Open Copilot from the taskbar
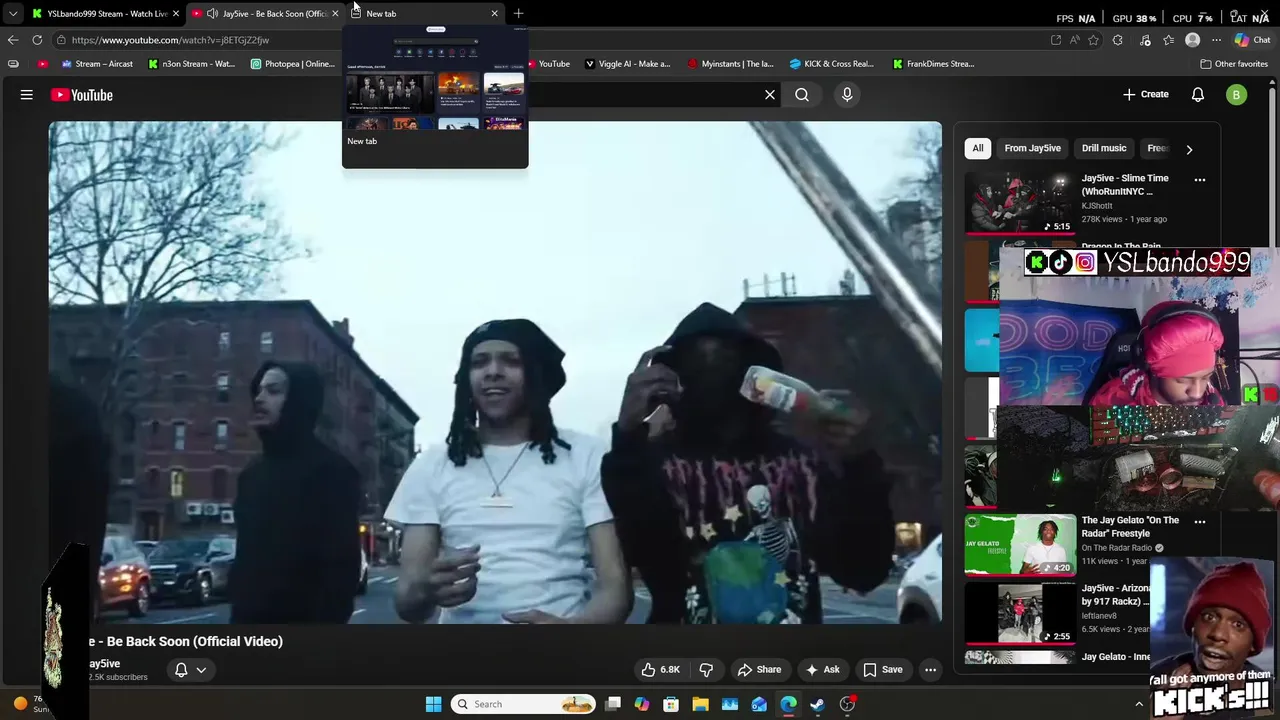The image size is (1280, 720). point(642,704)
